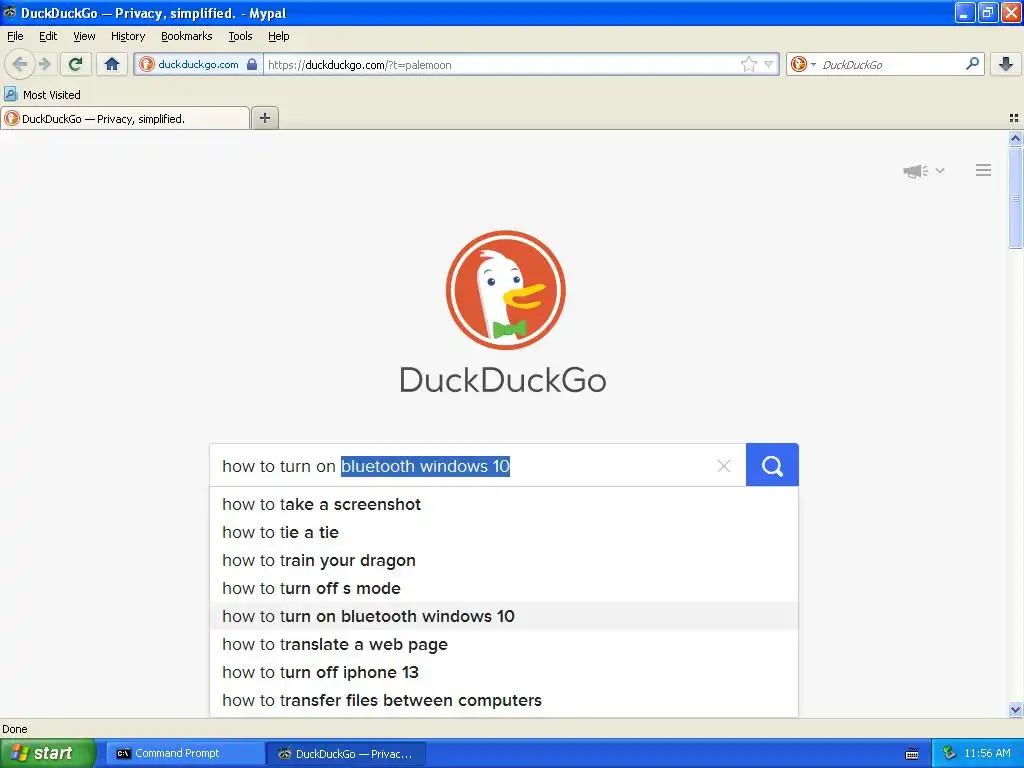Reload the page with the refresh icon
The image size is (1024, 768).
tap(76, 64)
